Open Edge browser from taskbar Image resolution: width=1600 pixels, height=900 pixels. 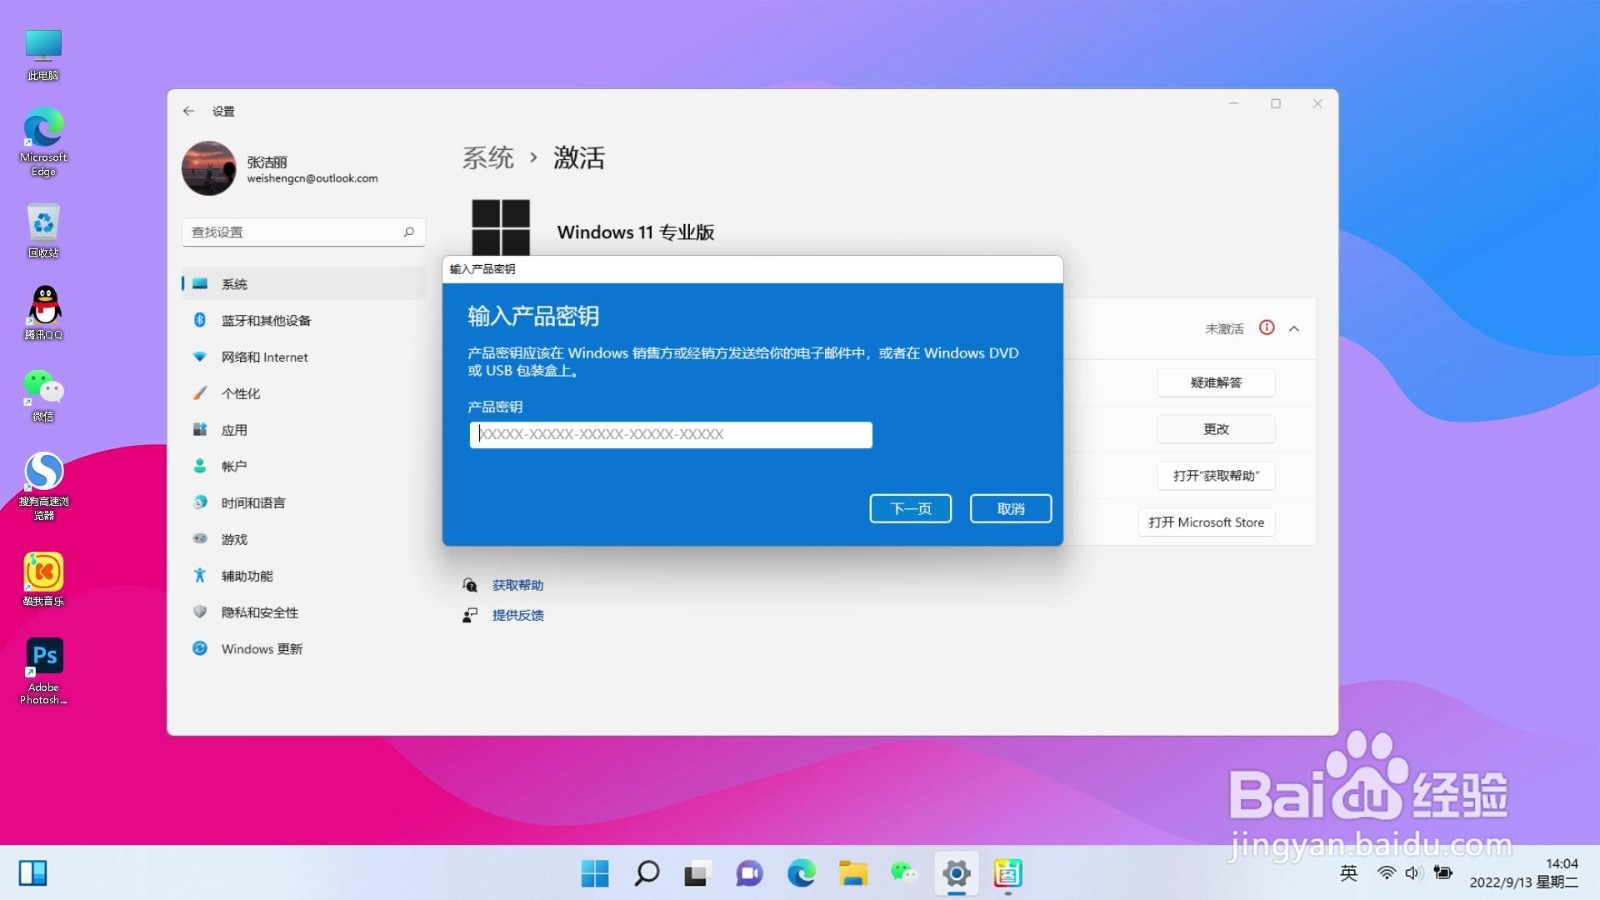[x=801, y=873]
